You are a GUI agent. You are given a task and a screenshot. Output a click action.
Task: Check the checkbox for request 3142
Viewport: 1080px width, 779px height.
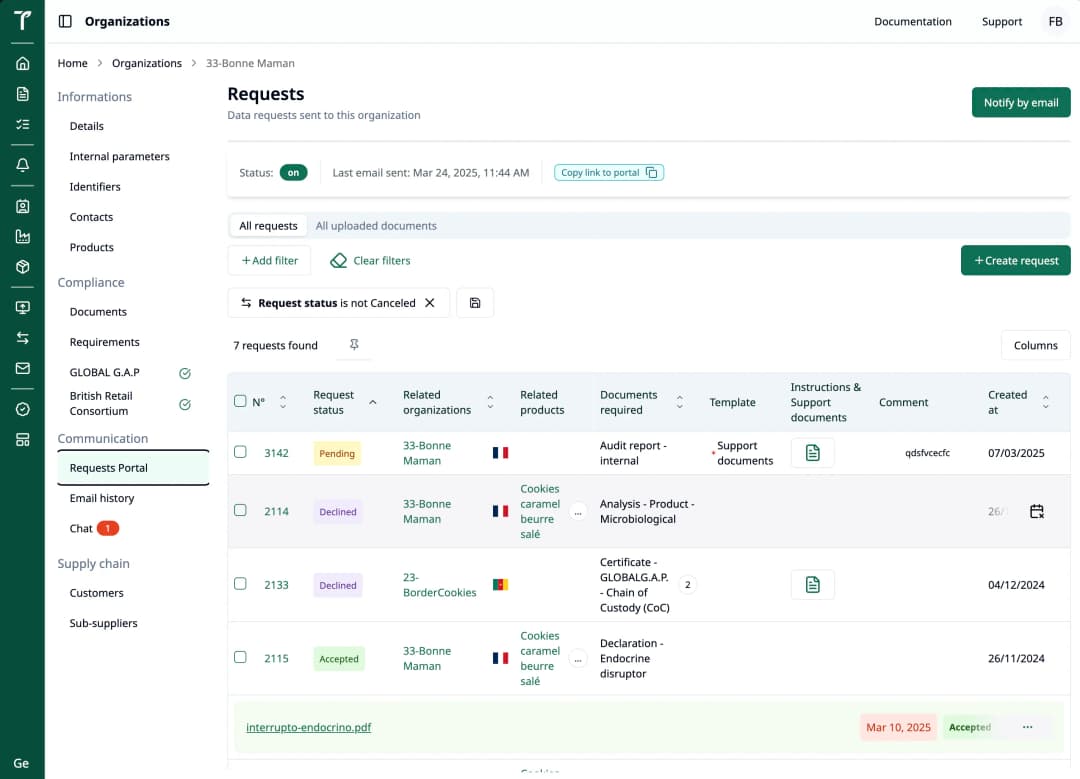click(x=240, y=452)
